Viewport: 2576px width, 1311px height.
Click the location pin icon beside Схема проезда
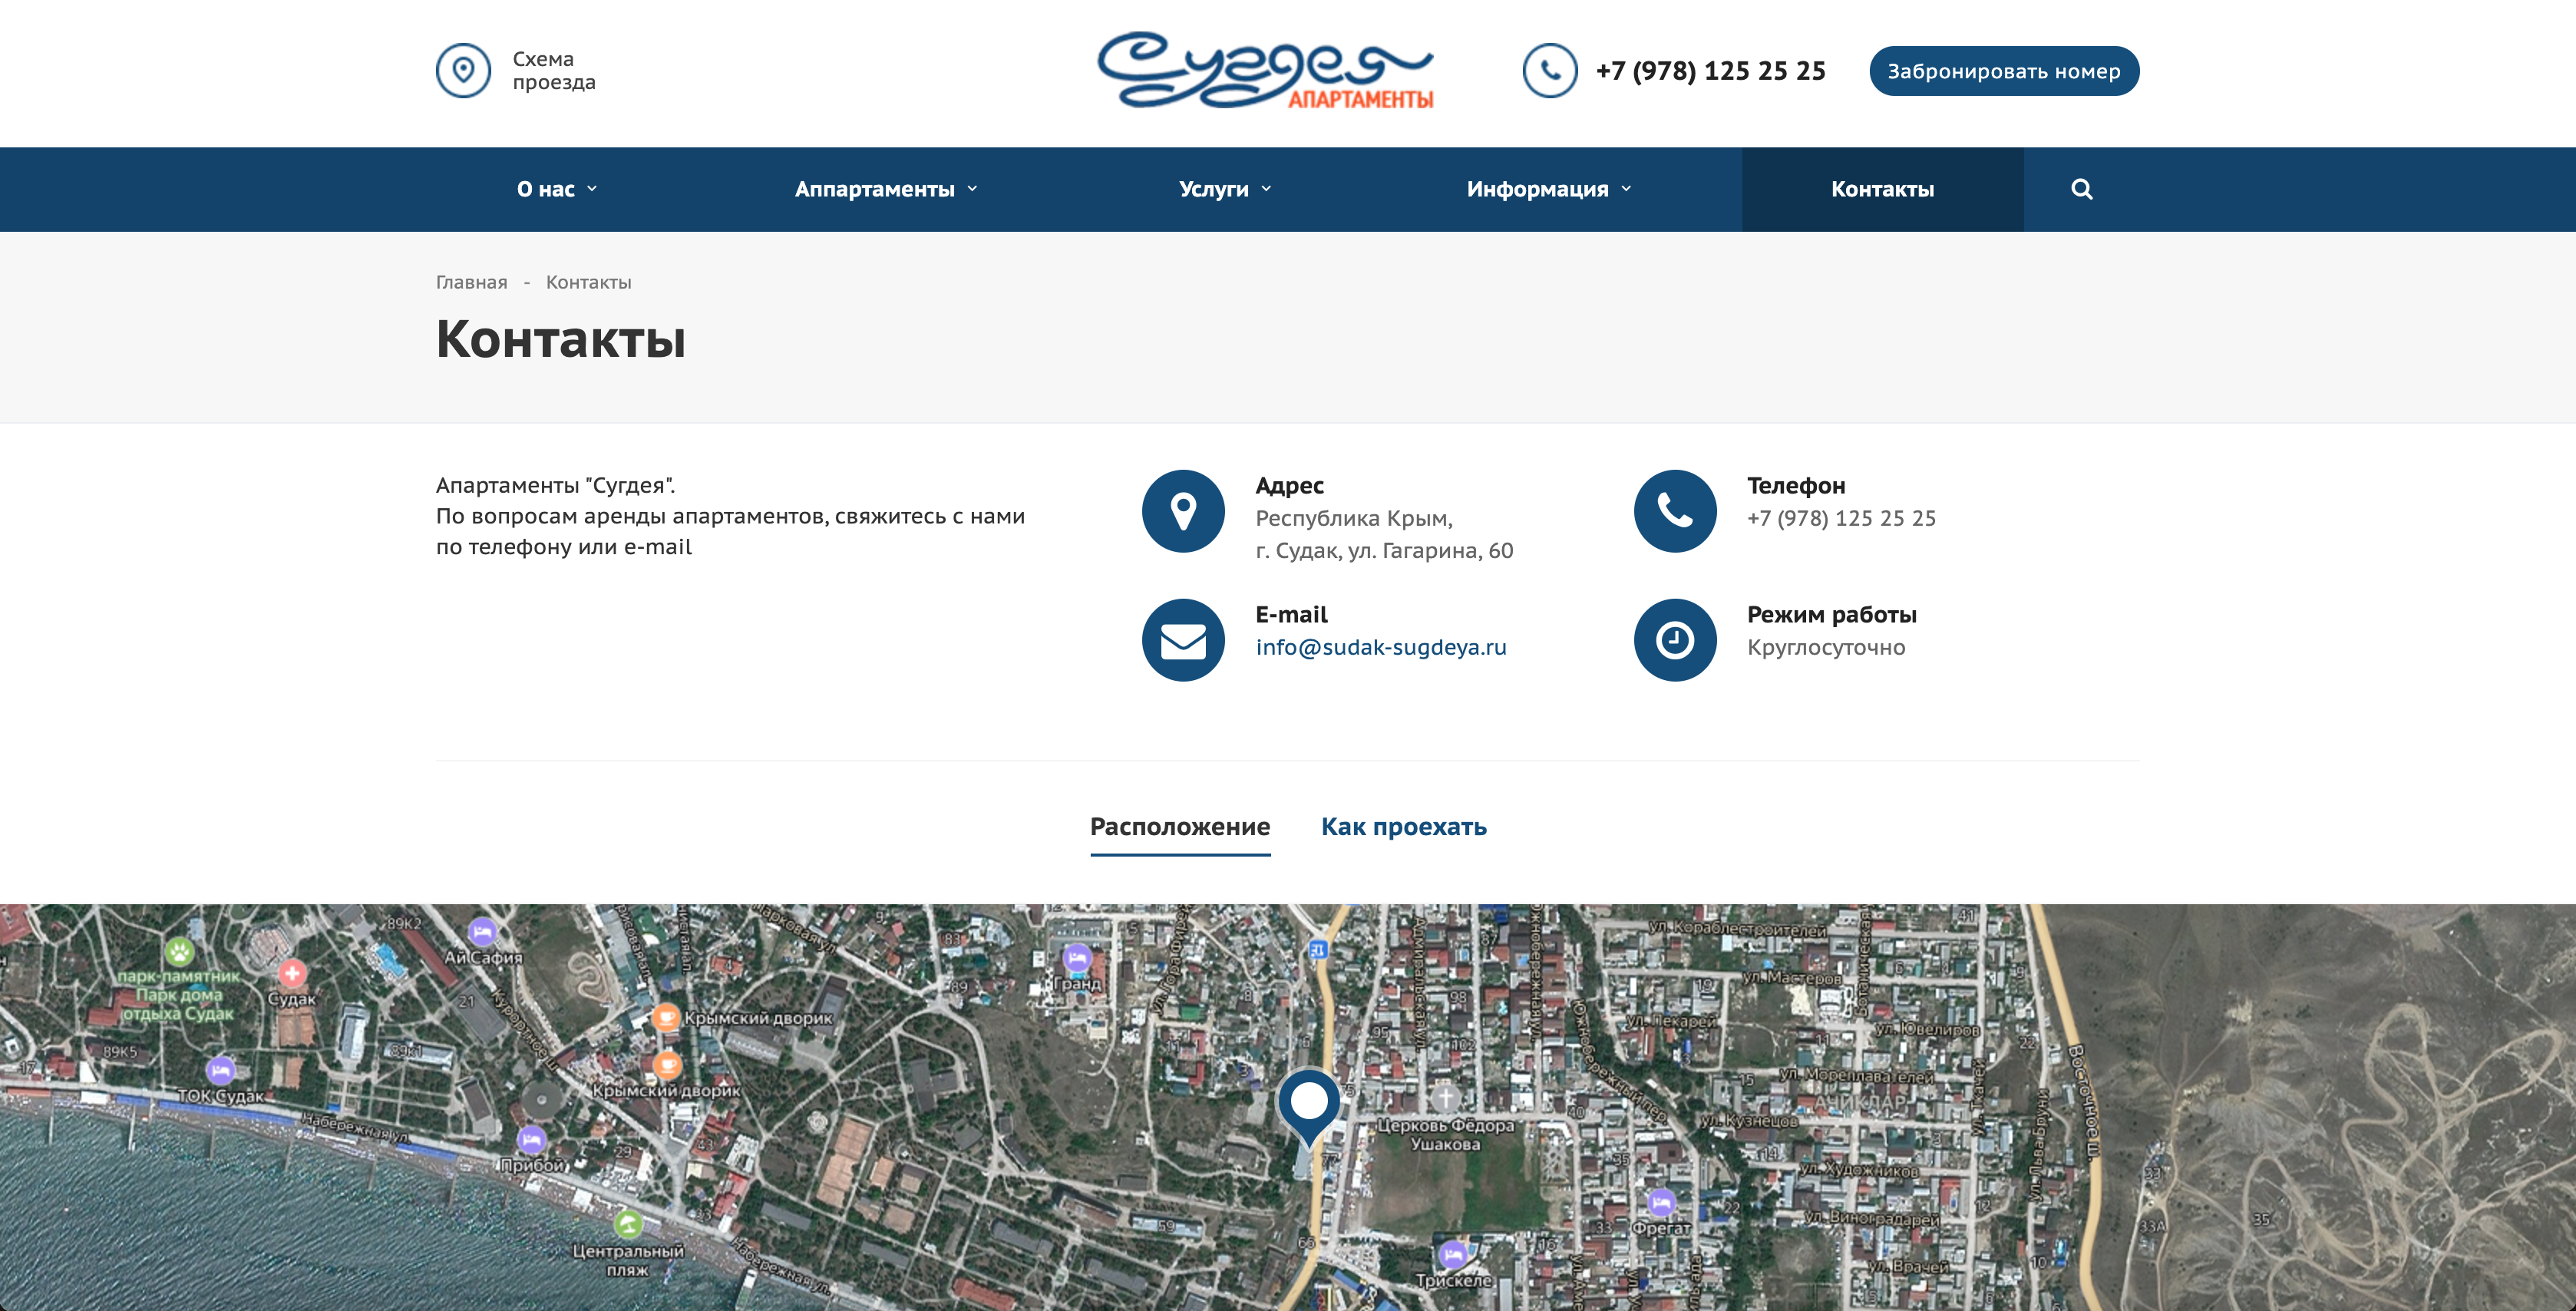click(463, 71)
